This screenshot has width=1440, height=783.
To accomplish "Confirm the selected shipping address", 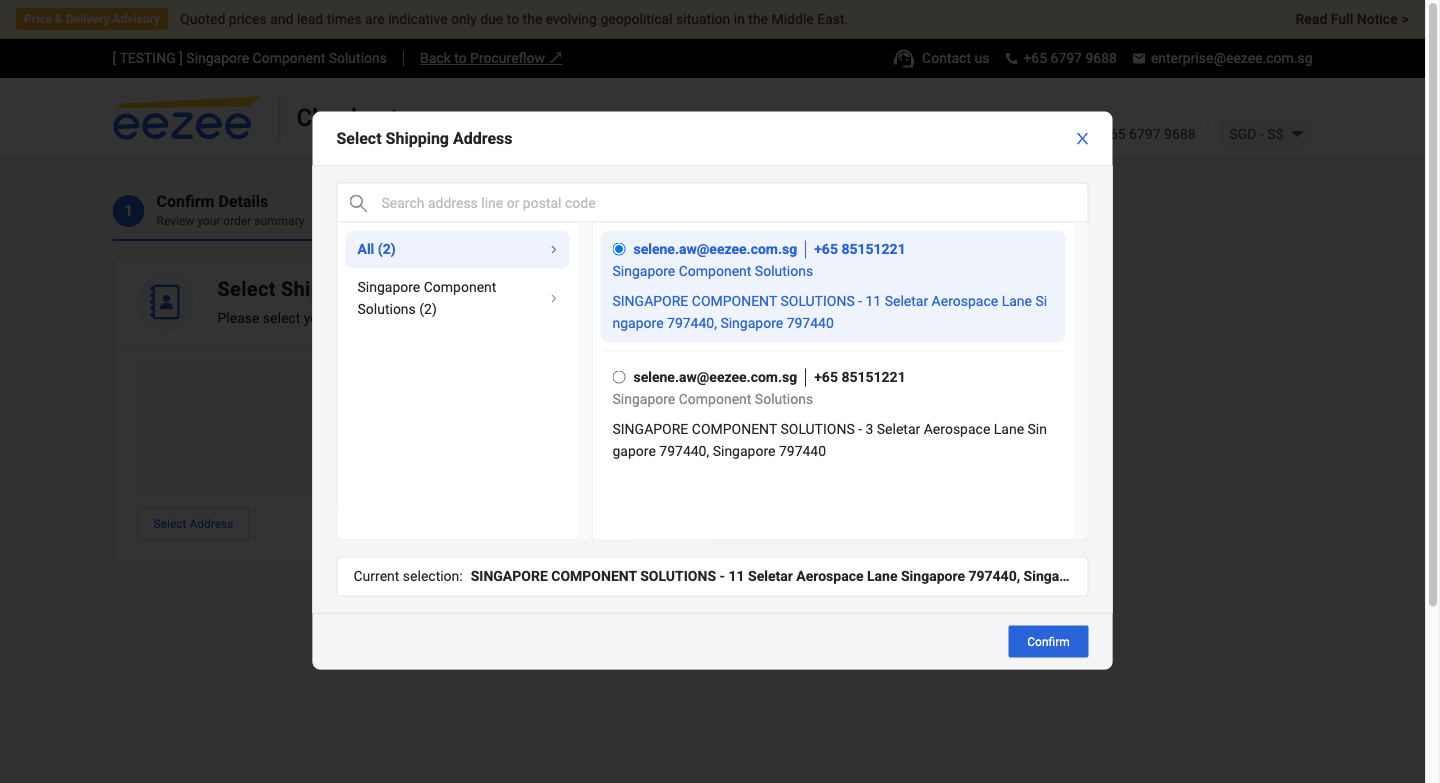I will [x=1048, y=642].
